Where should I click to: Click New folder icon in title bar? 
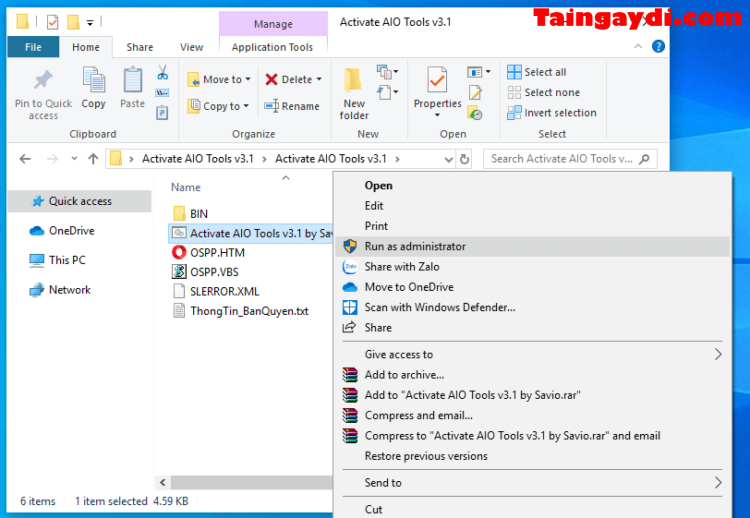(x=73, y=22)
